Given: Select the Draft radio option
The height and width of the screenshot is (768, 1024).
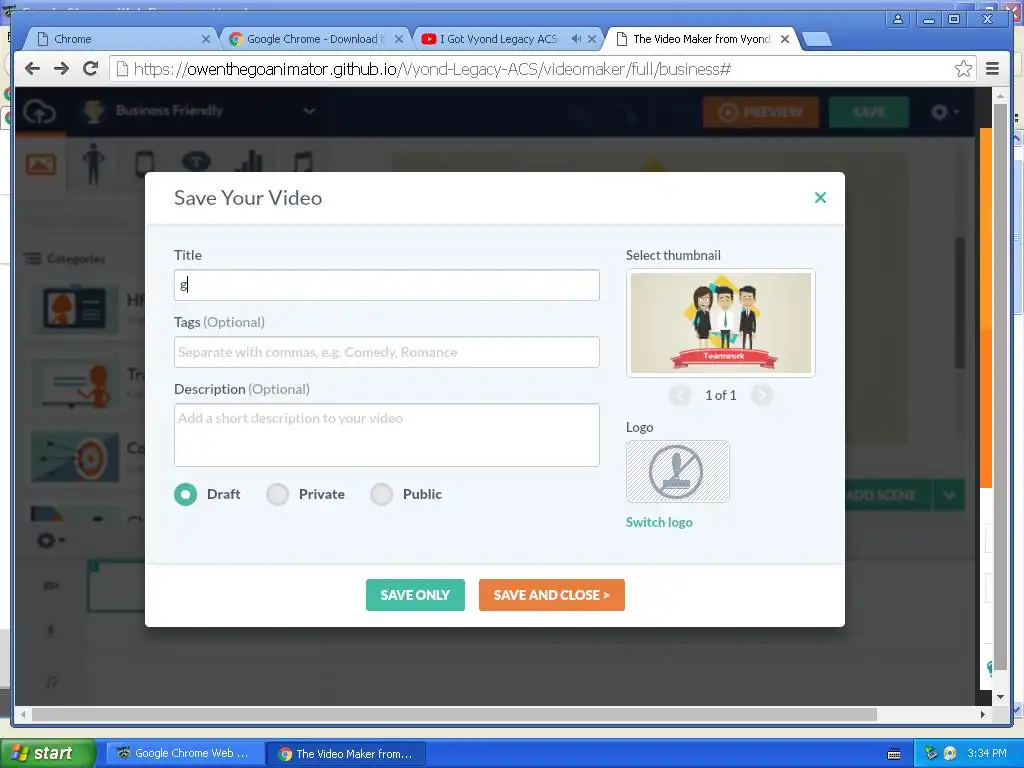Looking at the screenshot, I should click(185, 494).
